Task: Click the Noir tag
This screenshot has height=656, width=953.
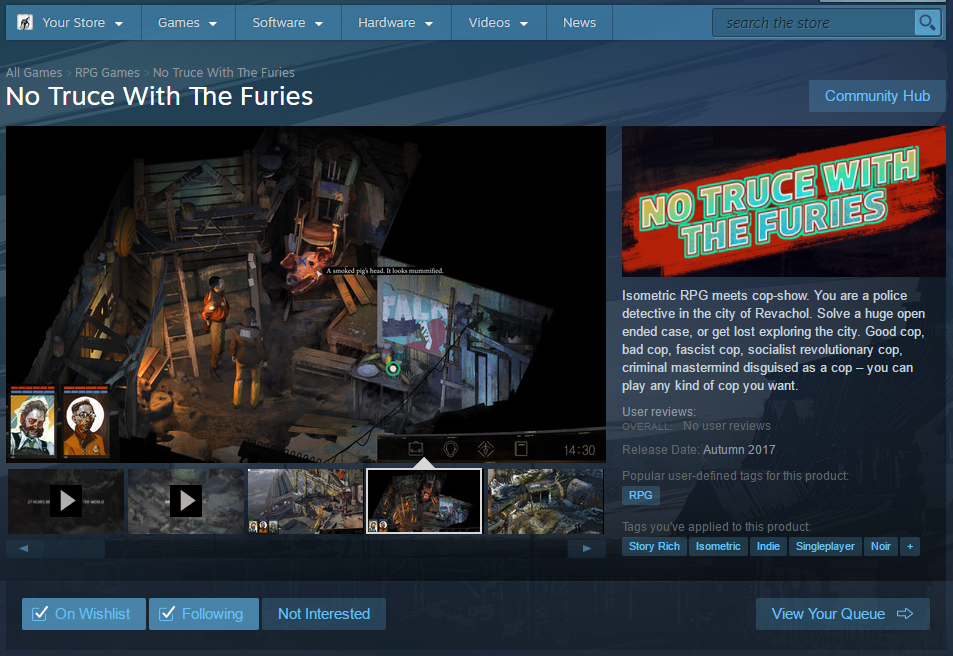Action: coord(881,547)
